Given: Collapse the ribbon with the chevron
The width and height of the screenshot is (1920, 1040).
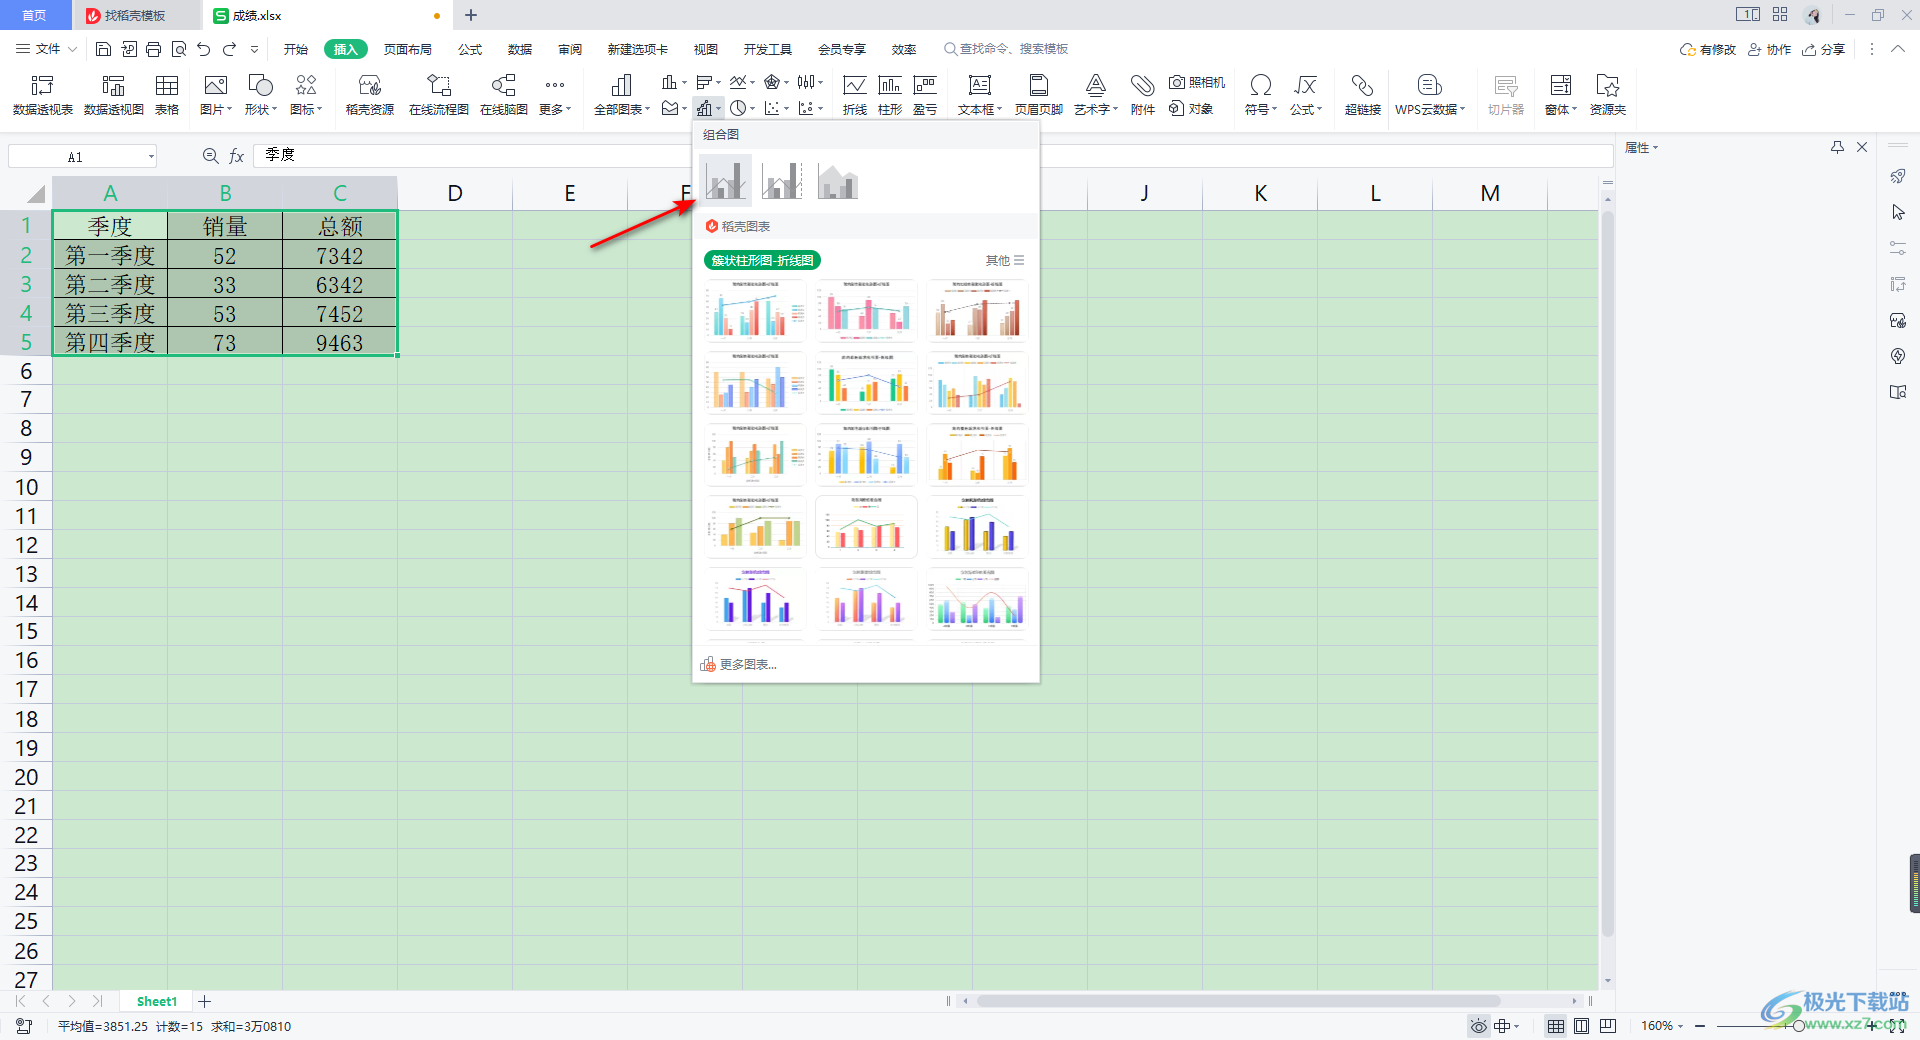Looking at the screenshot, I should [x=1897, y=49].
